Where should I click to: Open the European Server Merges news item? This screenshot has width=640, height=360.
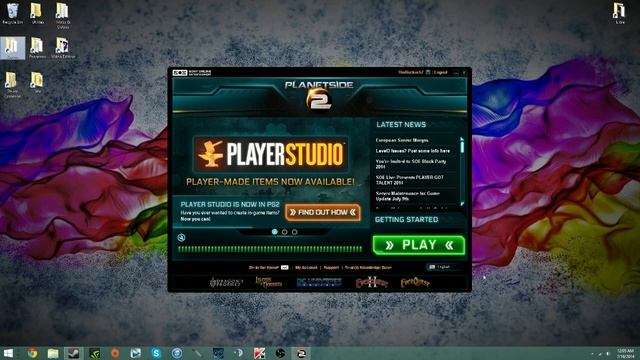(402, 140)
